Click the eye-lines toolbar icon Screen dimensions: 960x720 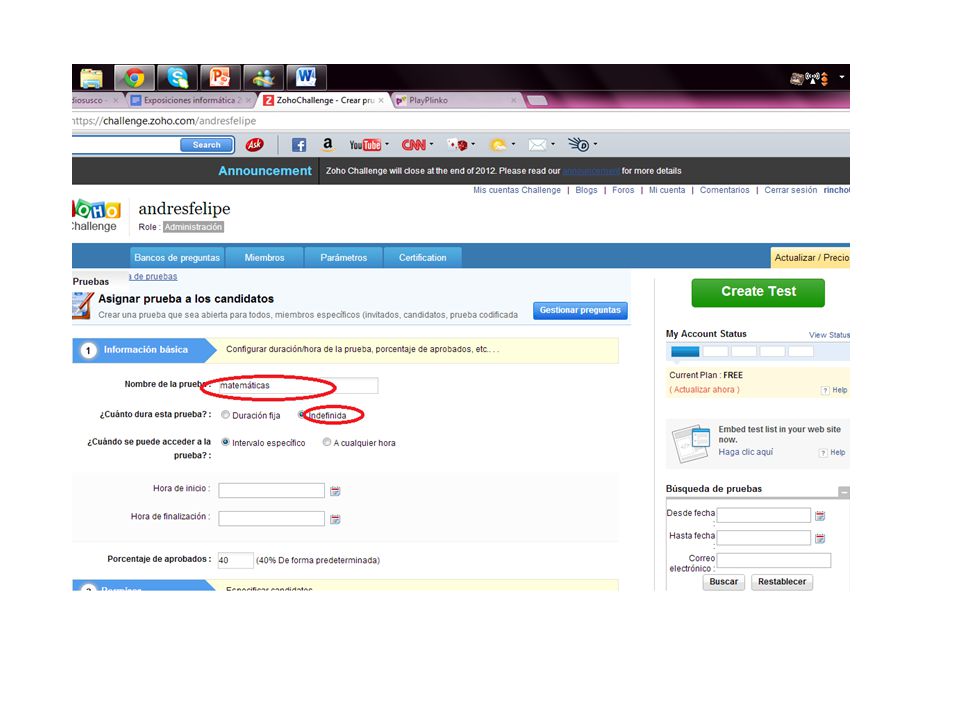[x=579, y=144]
